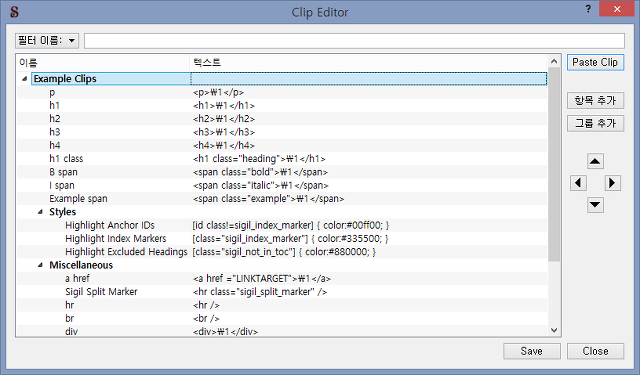Click the h1 class="heading" text cell
The height and width of the screenshot is (375, 640).
coord(259,158)
